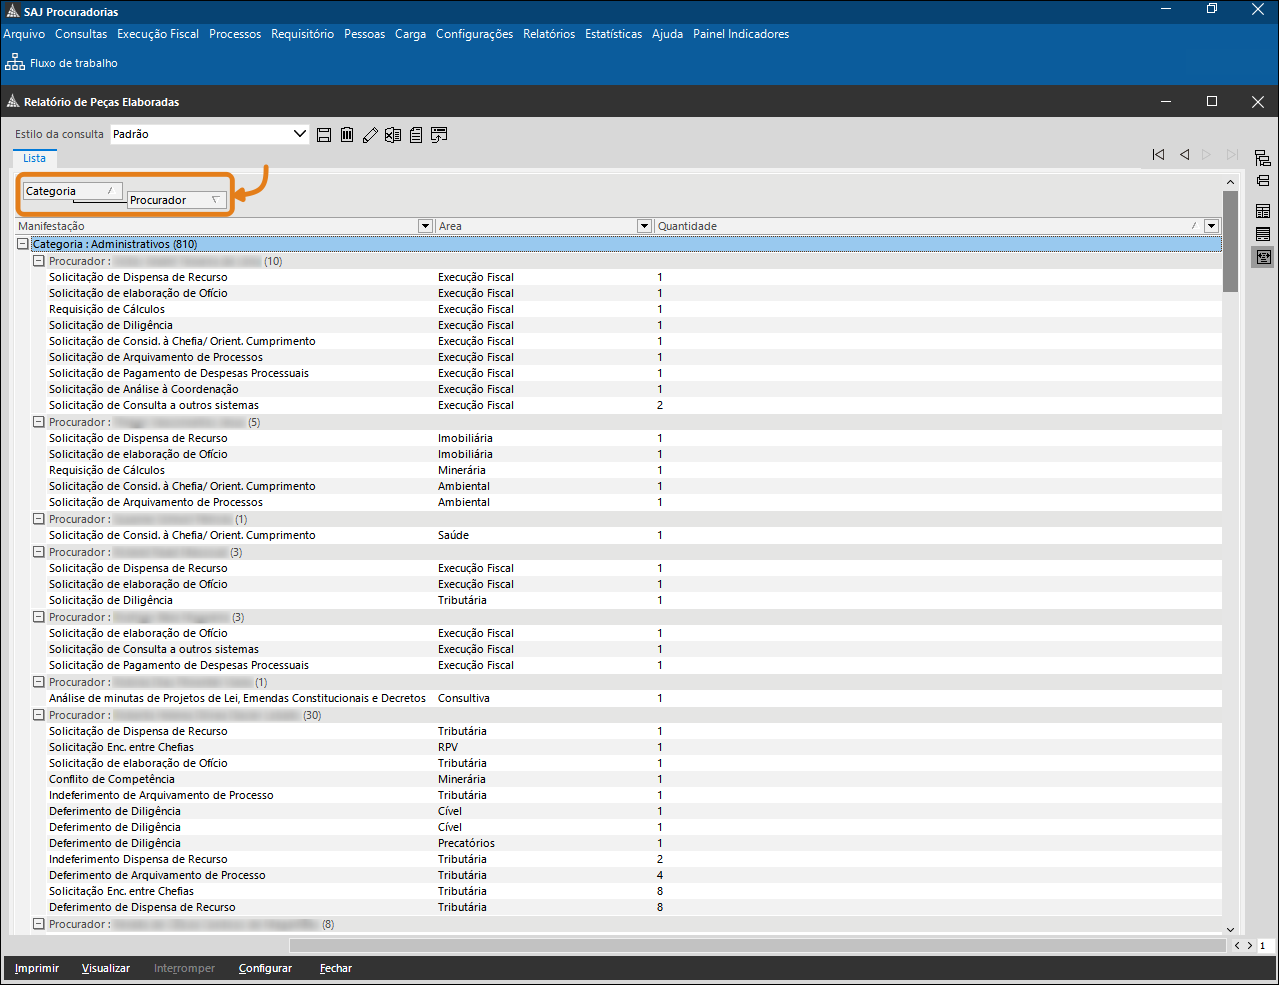This screenshot has width=1279, height=985.
Task: Switch to the Lista tab
Action: [x=35, y=158]
